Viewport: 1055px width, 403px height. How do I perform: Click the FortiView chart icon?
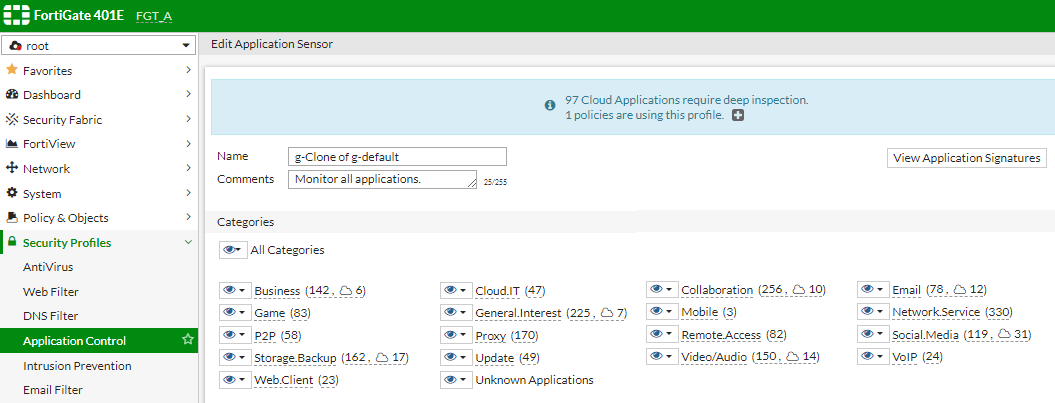[12, 144]
